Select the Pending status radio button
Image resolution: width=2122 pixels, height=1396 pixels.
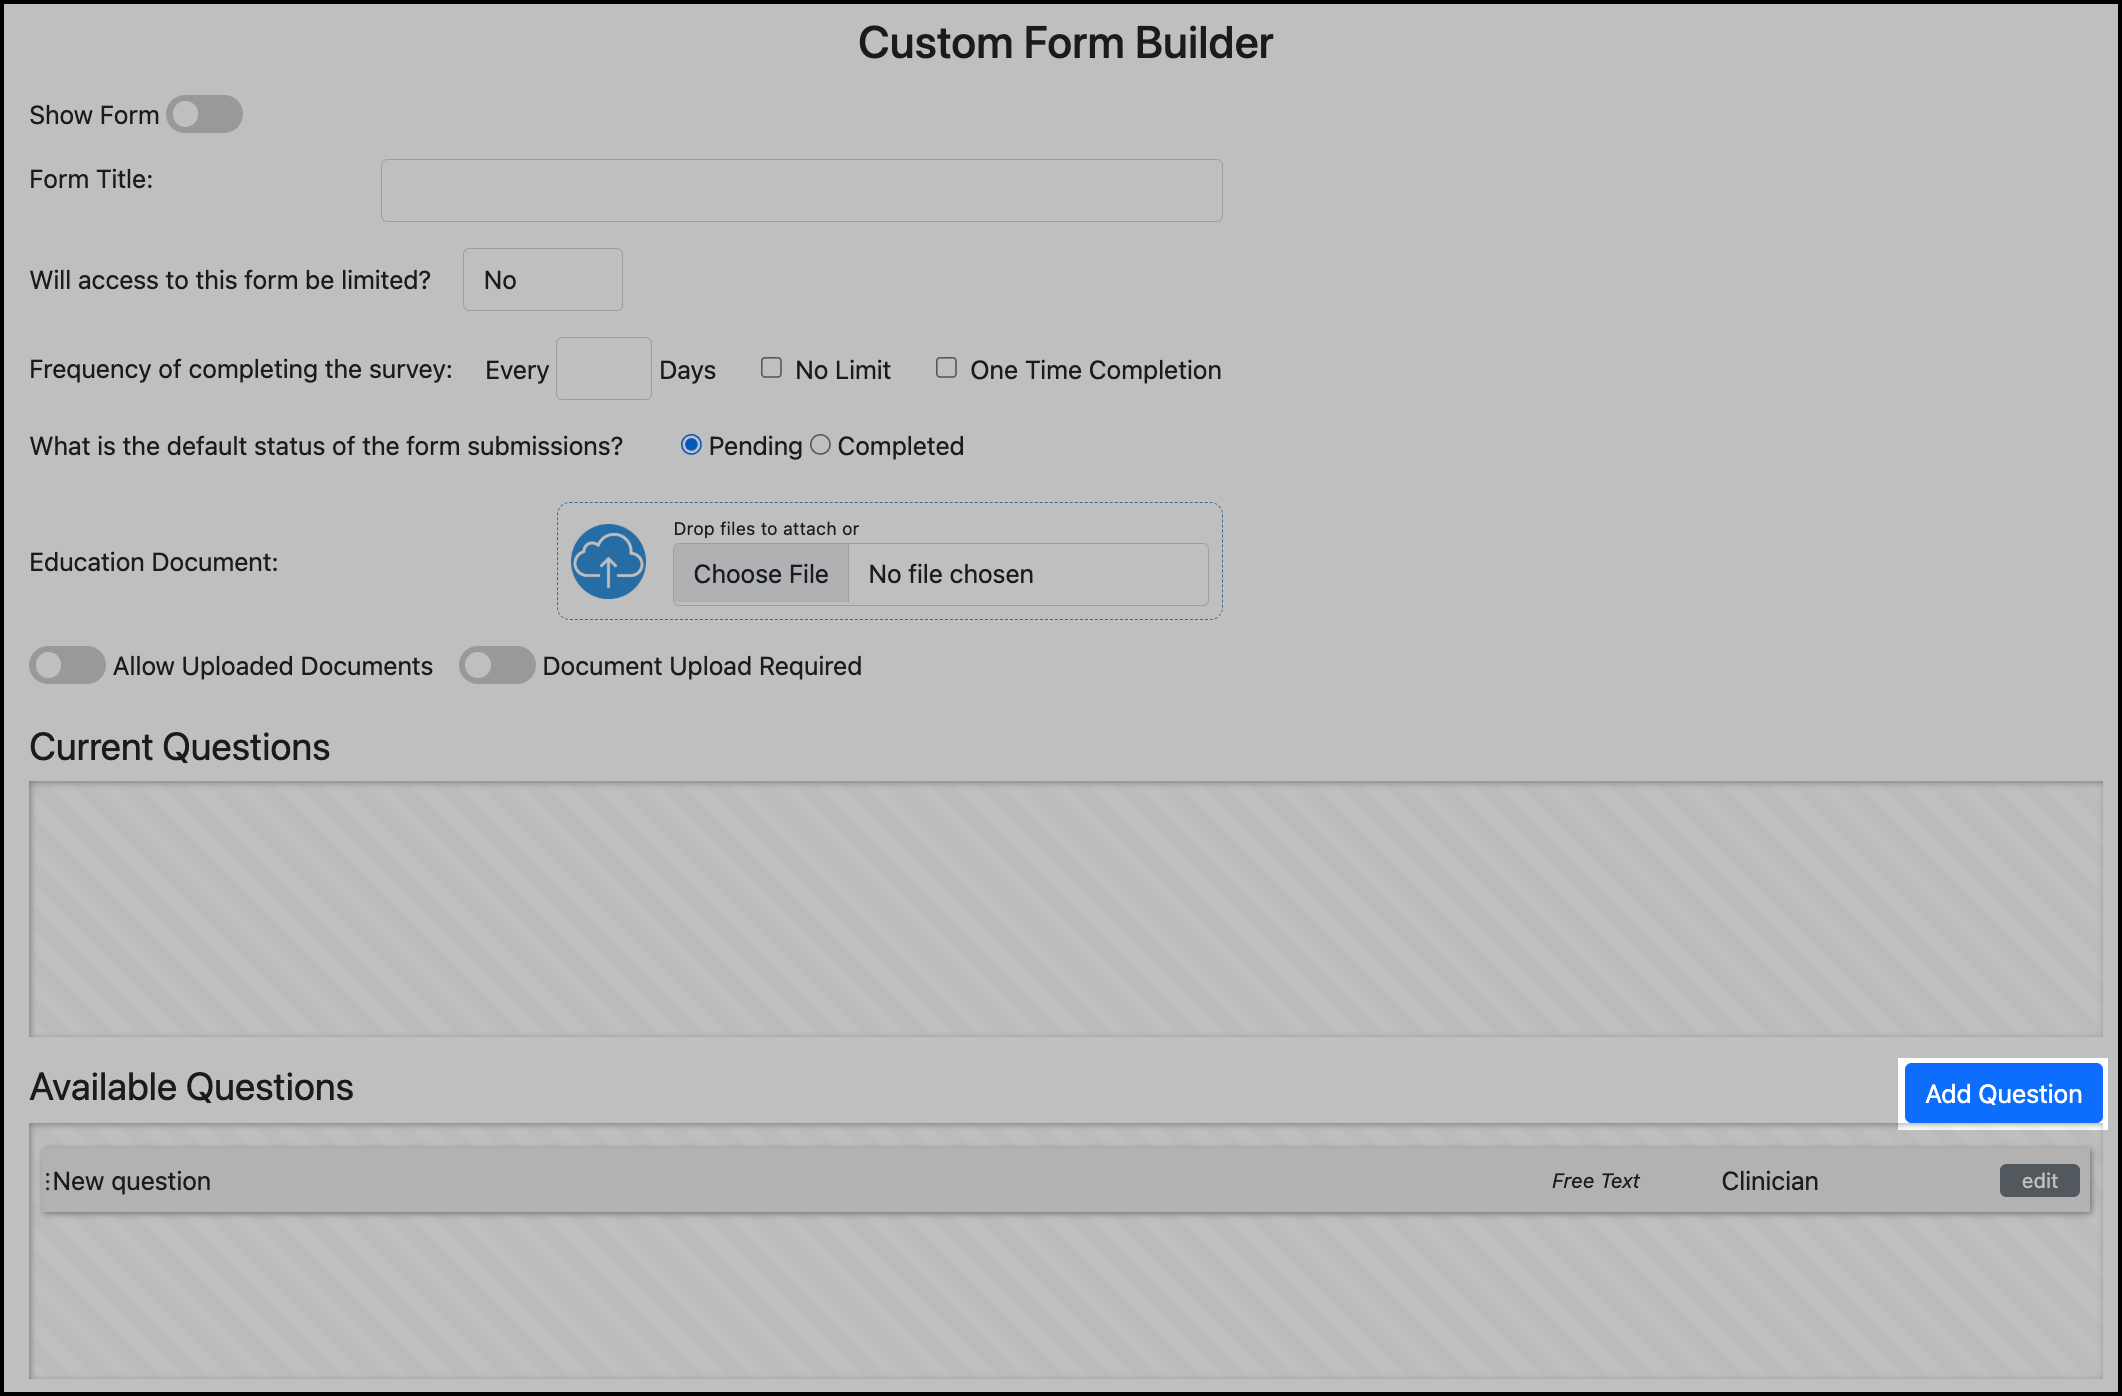point(691,445)
